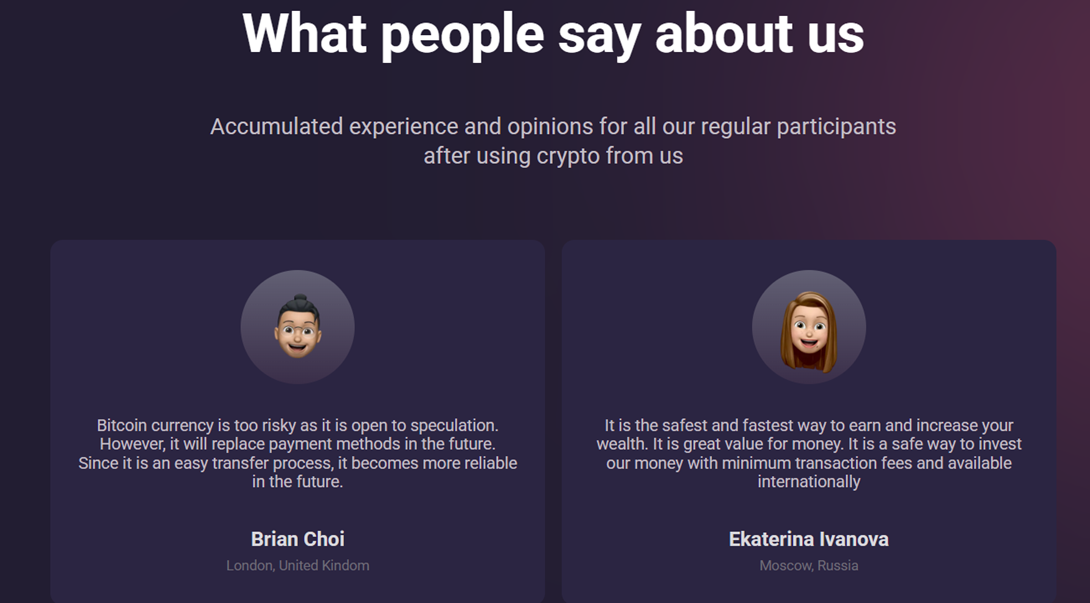Select the 'Moscow, Russia' location label
Screen dimensions: 1090x603
808,565
